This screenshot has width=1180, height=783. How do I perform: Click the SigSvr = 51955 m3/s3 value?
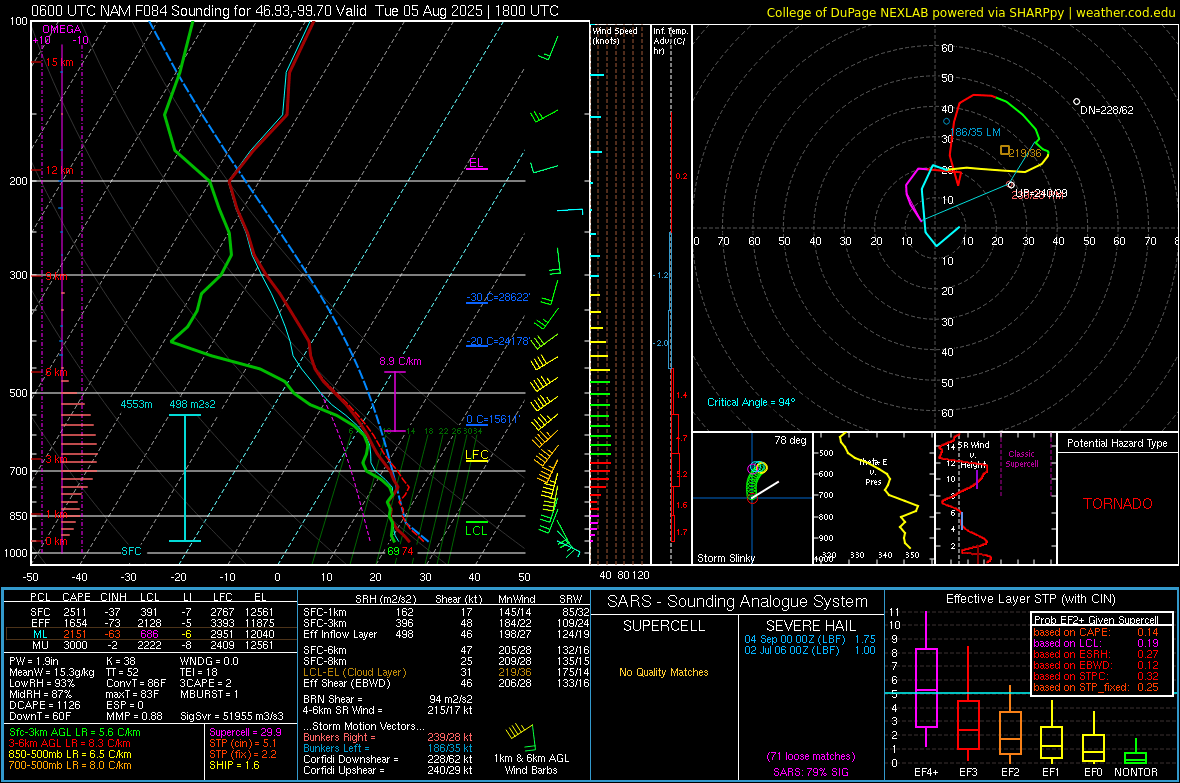(x=232, y=717)
